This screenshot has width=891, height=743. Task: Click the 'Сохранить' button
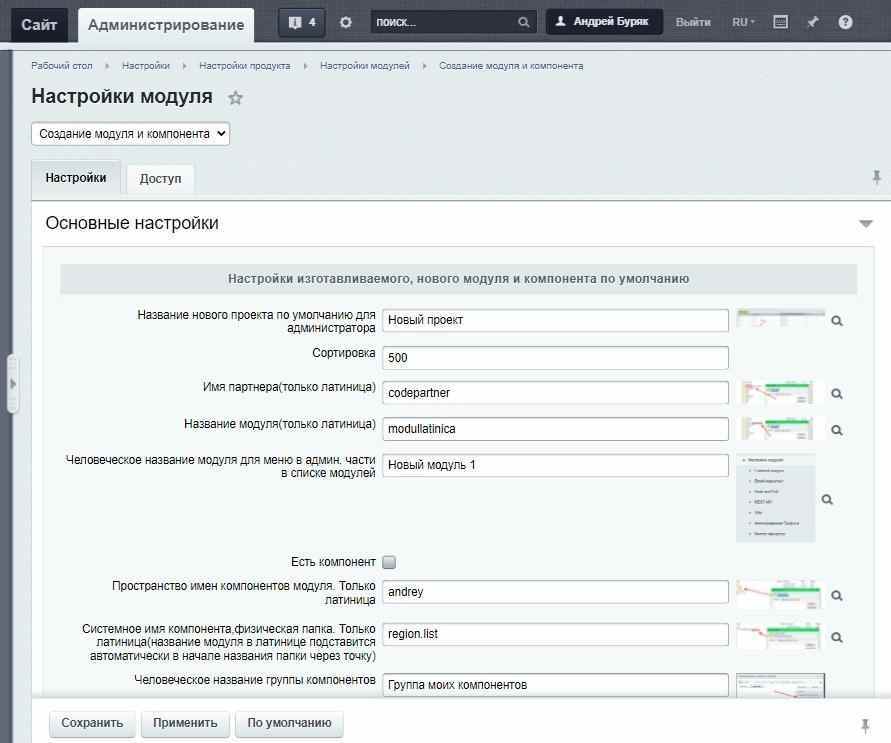pyautogui.click(x=92, y=723)
